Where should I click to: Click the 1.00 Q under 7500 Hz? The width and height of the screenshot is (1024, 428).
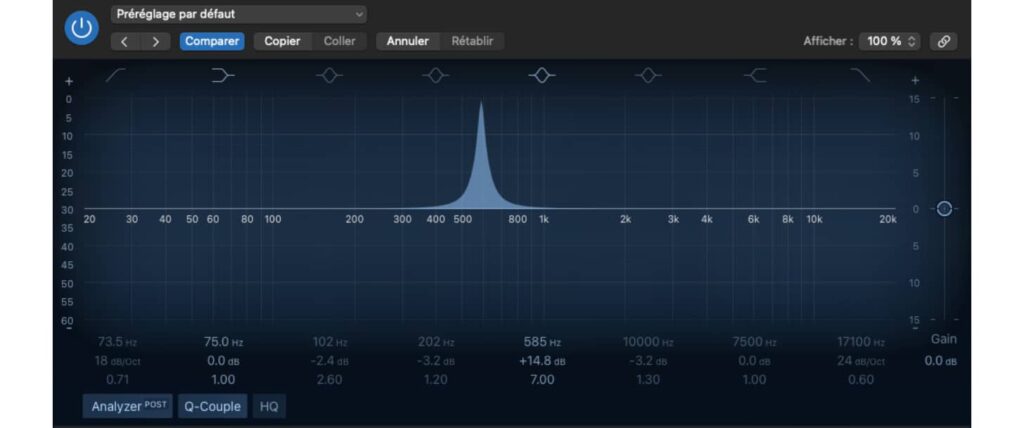pyautogui.click(x=754, y=380)
